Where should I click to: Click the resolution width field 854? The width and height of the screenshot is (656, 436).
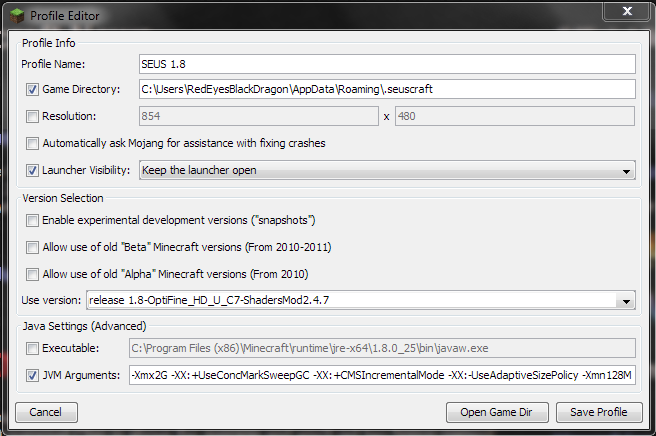pos(259,116)
